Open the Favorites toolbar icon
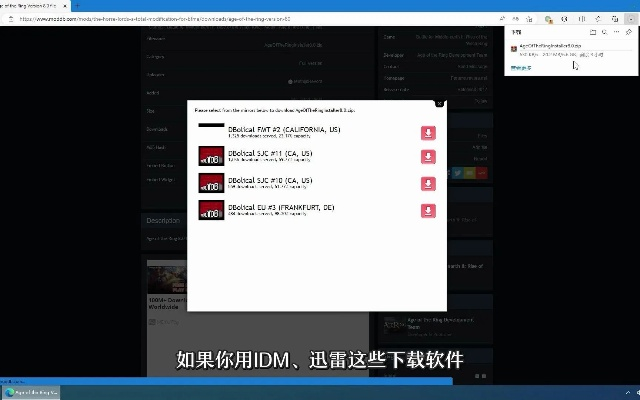Screen dimensions: 640x400 point(598,19)
